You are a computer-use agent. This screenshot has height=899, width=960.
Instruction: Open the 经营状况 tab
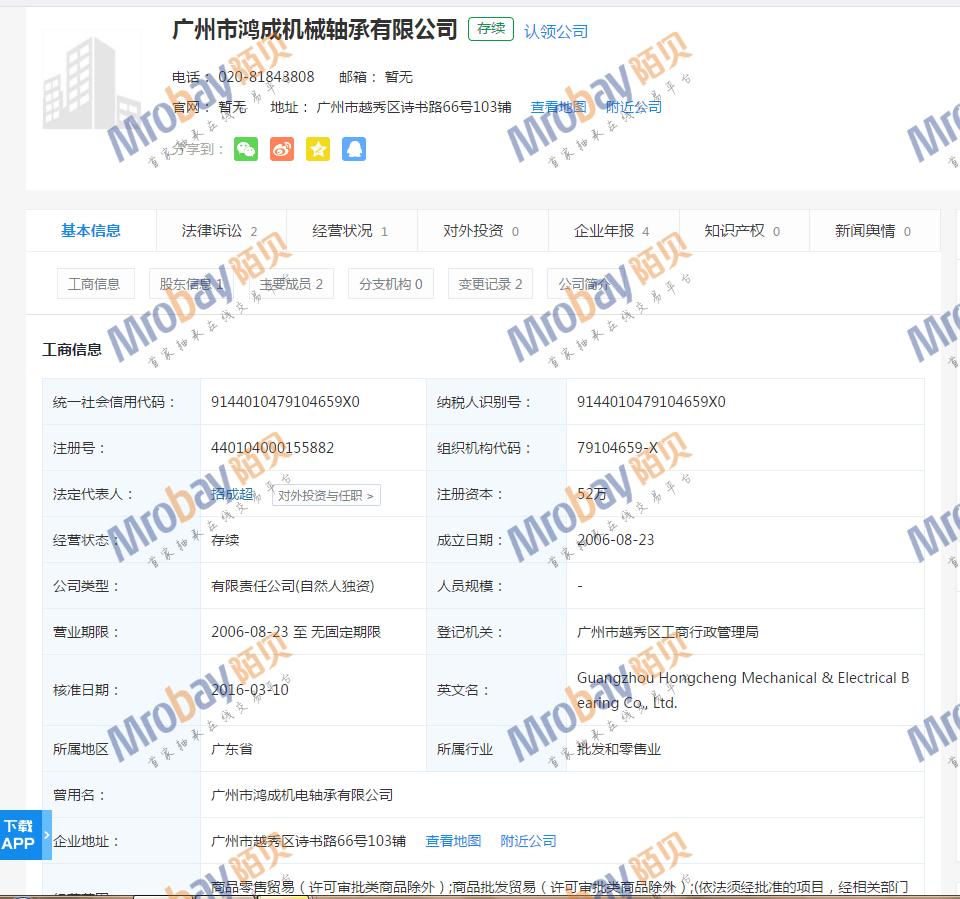[350, 231]
